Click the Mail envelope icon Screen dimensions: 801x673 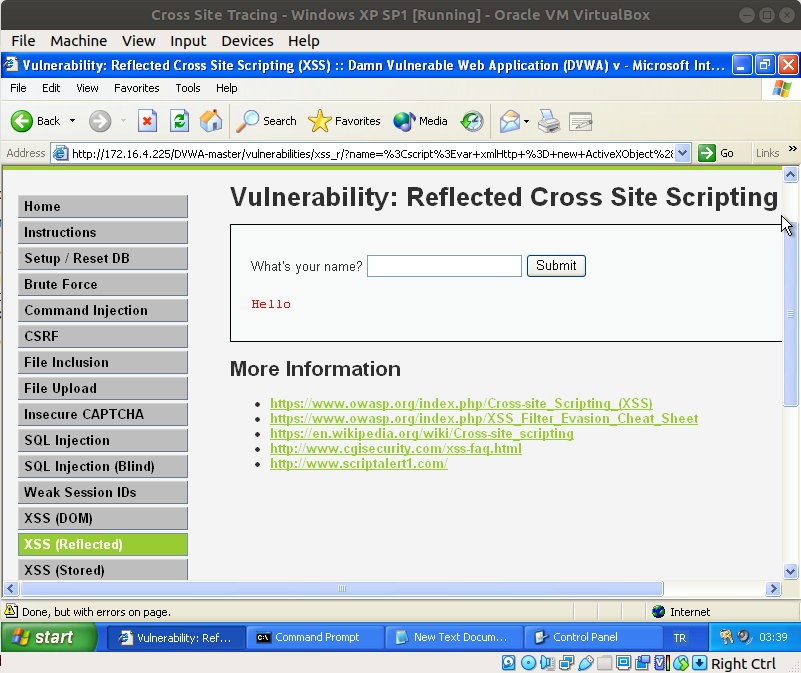(x=510, y=121)
